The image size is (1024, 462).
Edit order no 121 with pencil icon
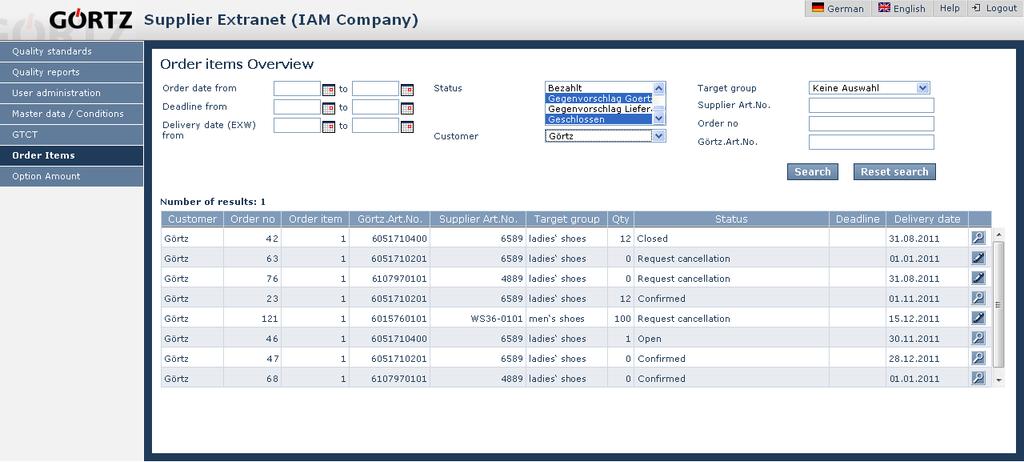(x=978, y=318)
